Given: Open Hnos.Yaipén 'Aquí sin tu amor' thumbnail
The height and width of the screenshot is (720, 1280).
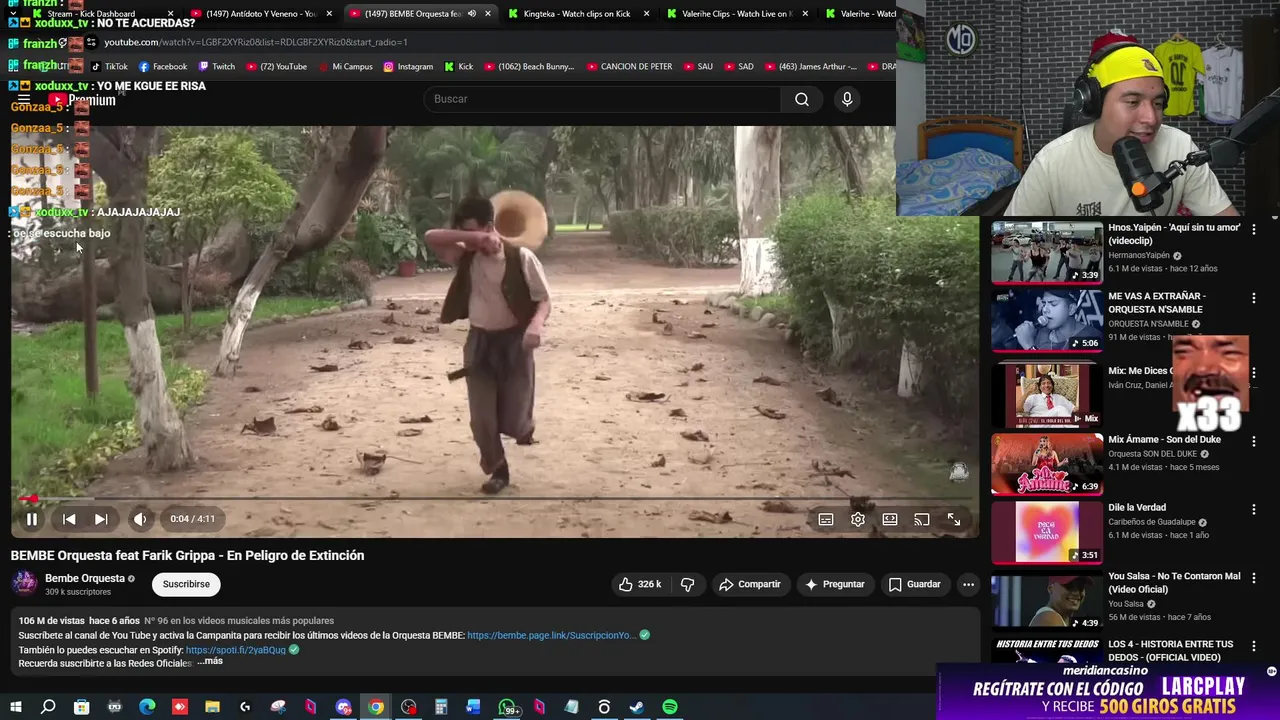Looking at the screenshot, I should click(x=1046, y=253).
